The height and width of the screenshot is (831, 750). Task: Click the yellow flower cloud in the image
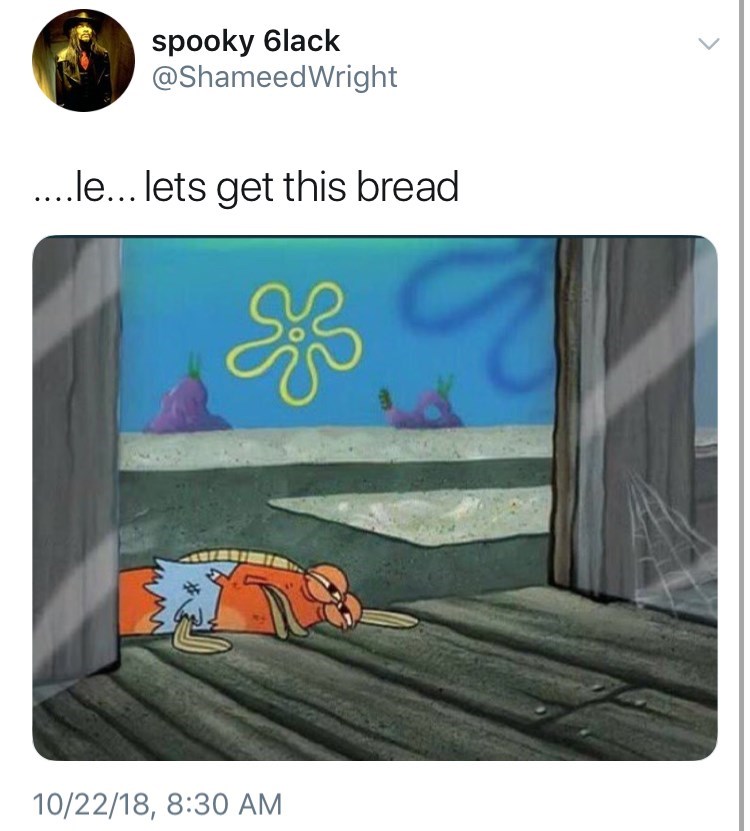tap(294, 342)
